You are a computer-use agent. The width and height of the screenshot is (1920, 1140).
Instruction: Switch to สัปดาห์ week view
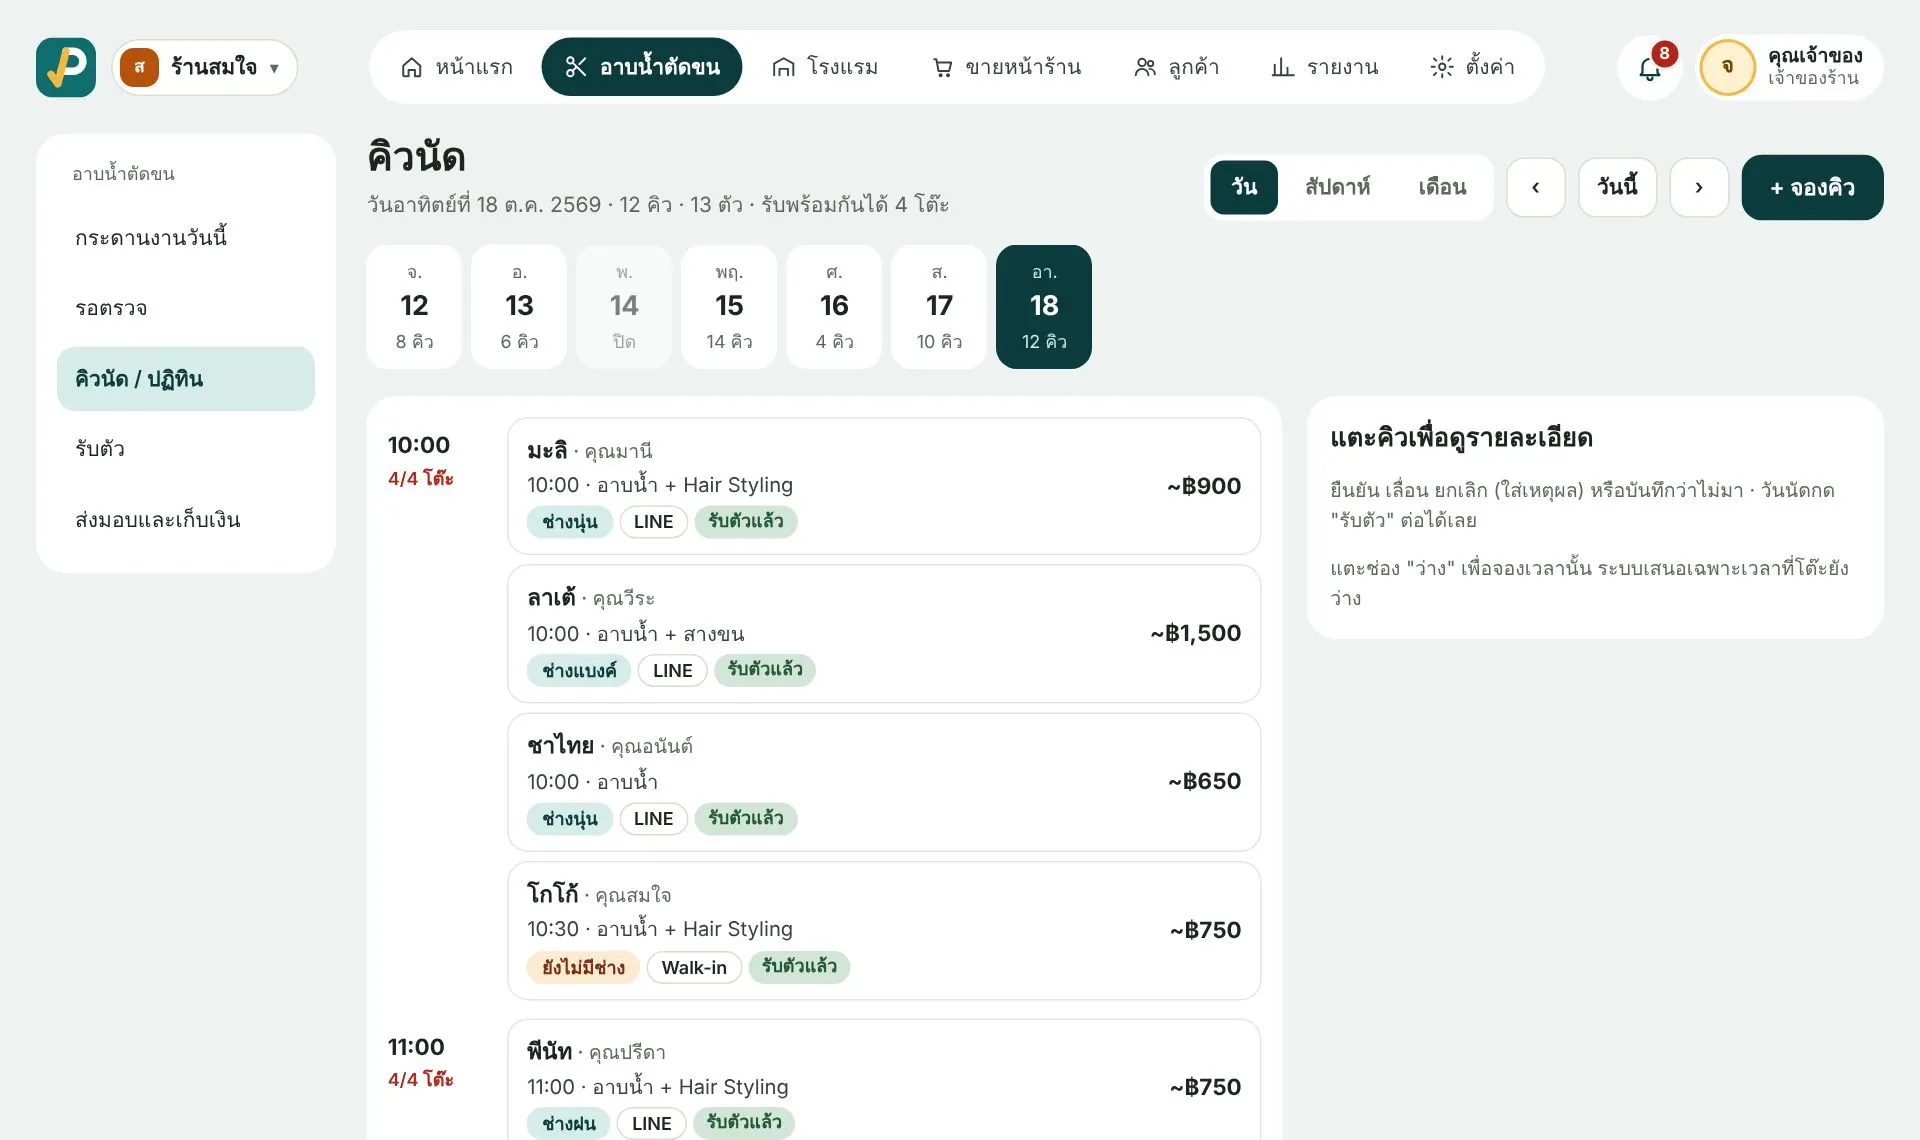tap(1337, 187)
